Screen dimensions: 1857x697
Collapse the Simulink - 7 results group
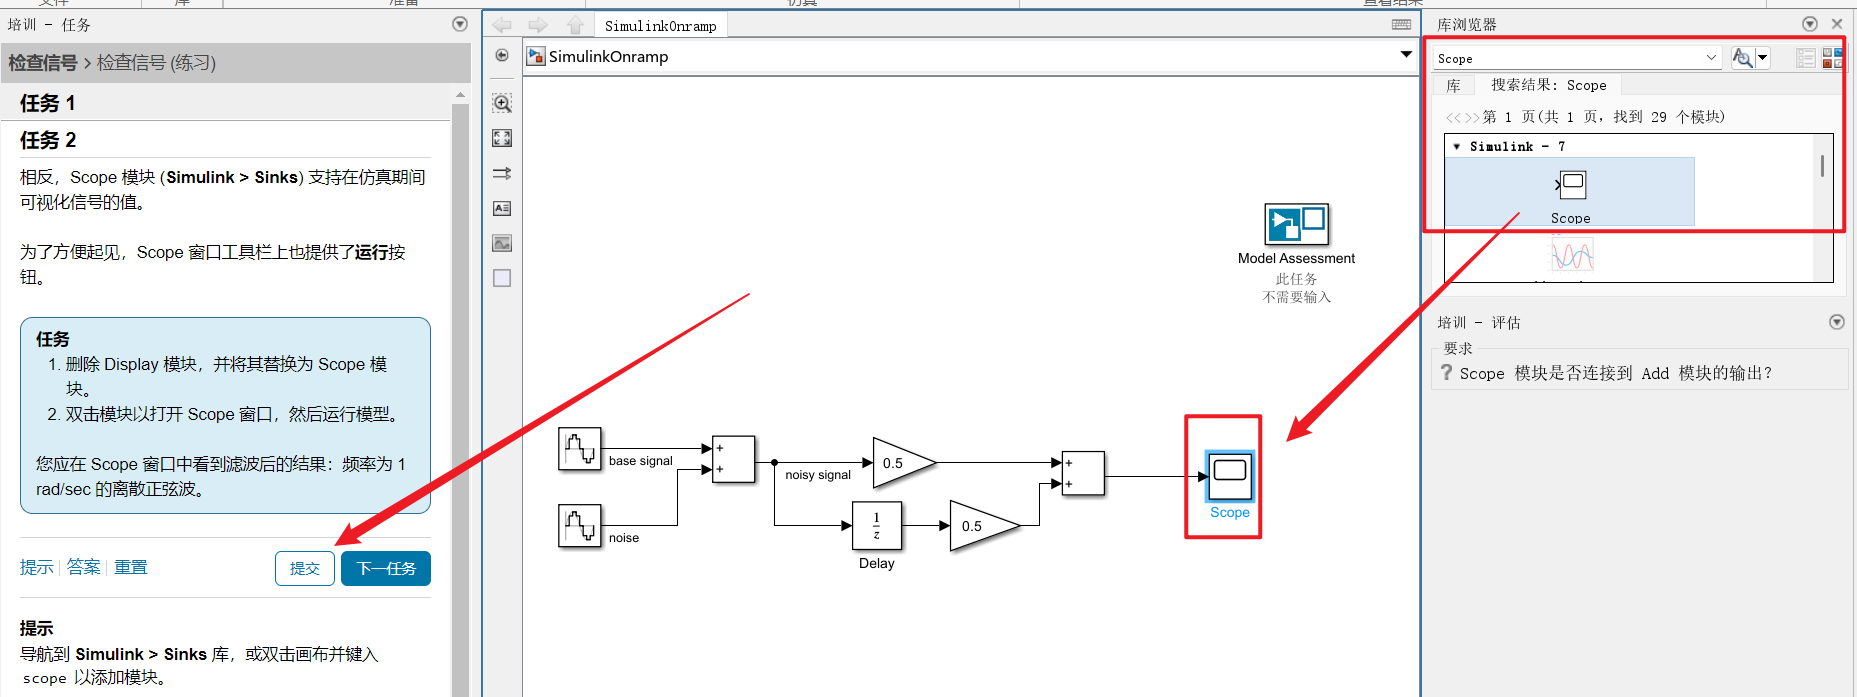click(x=1457, y=146)
